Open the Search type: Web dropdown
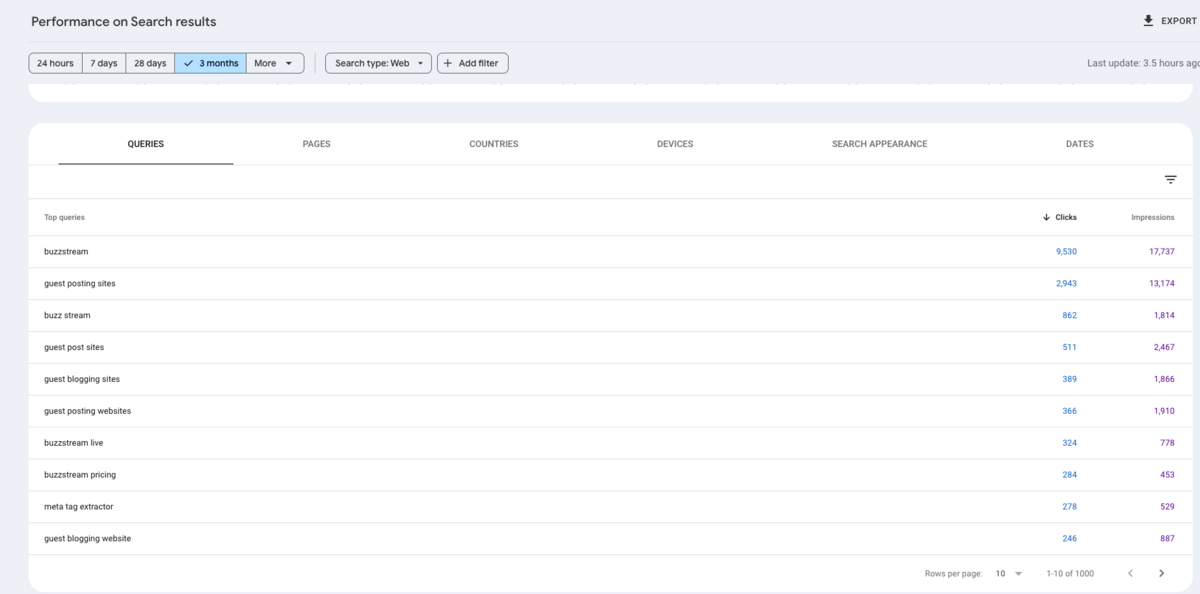This screenshot has width=1200, height=594. tap(379, 63)
